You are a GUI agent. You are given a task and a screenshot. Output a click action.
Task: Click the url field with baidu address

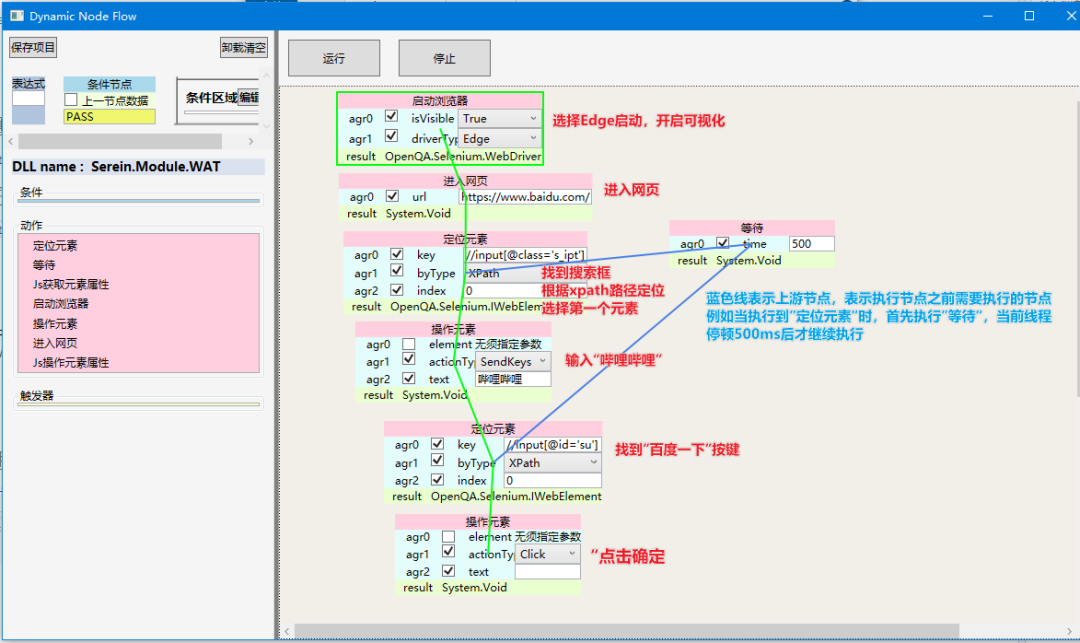pyautogui.click(x=525, y=197)
